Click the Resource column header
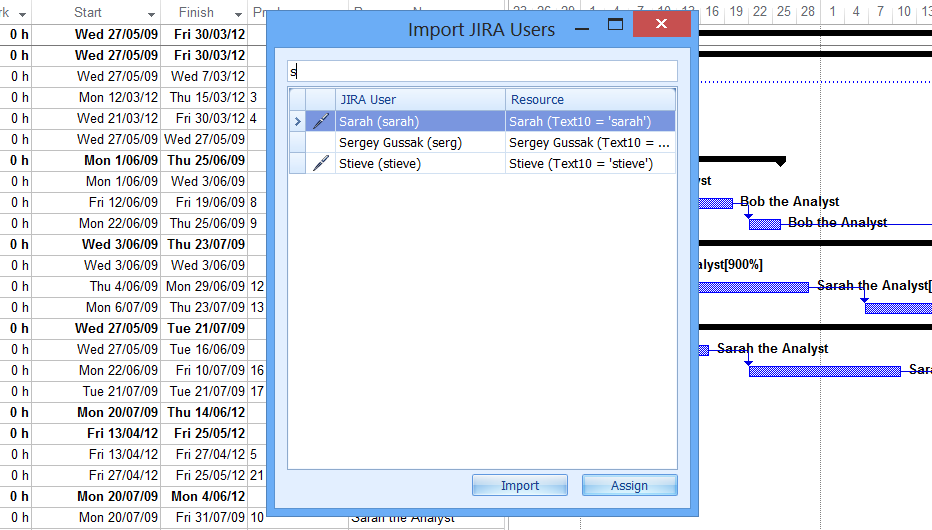This screenshot has width=932, height=530. tap(590, 100)
